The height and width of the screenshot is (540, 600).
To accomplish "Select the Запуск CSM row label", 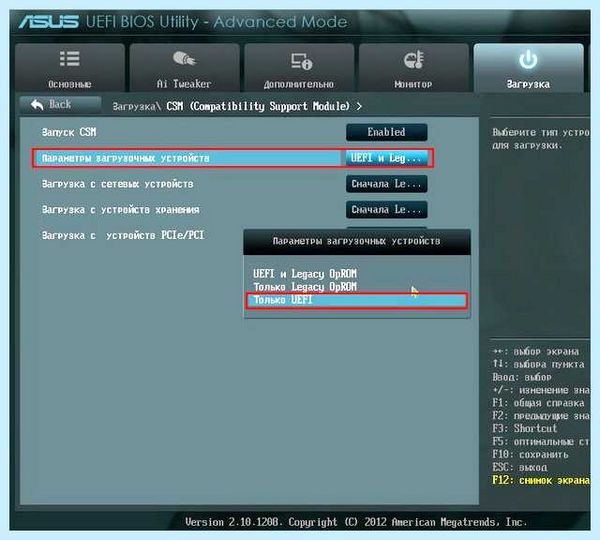I will pos(69,132).
